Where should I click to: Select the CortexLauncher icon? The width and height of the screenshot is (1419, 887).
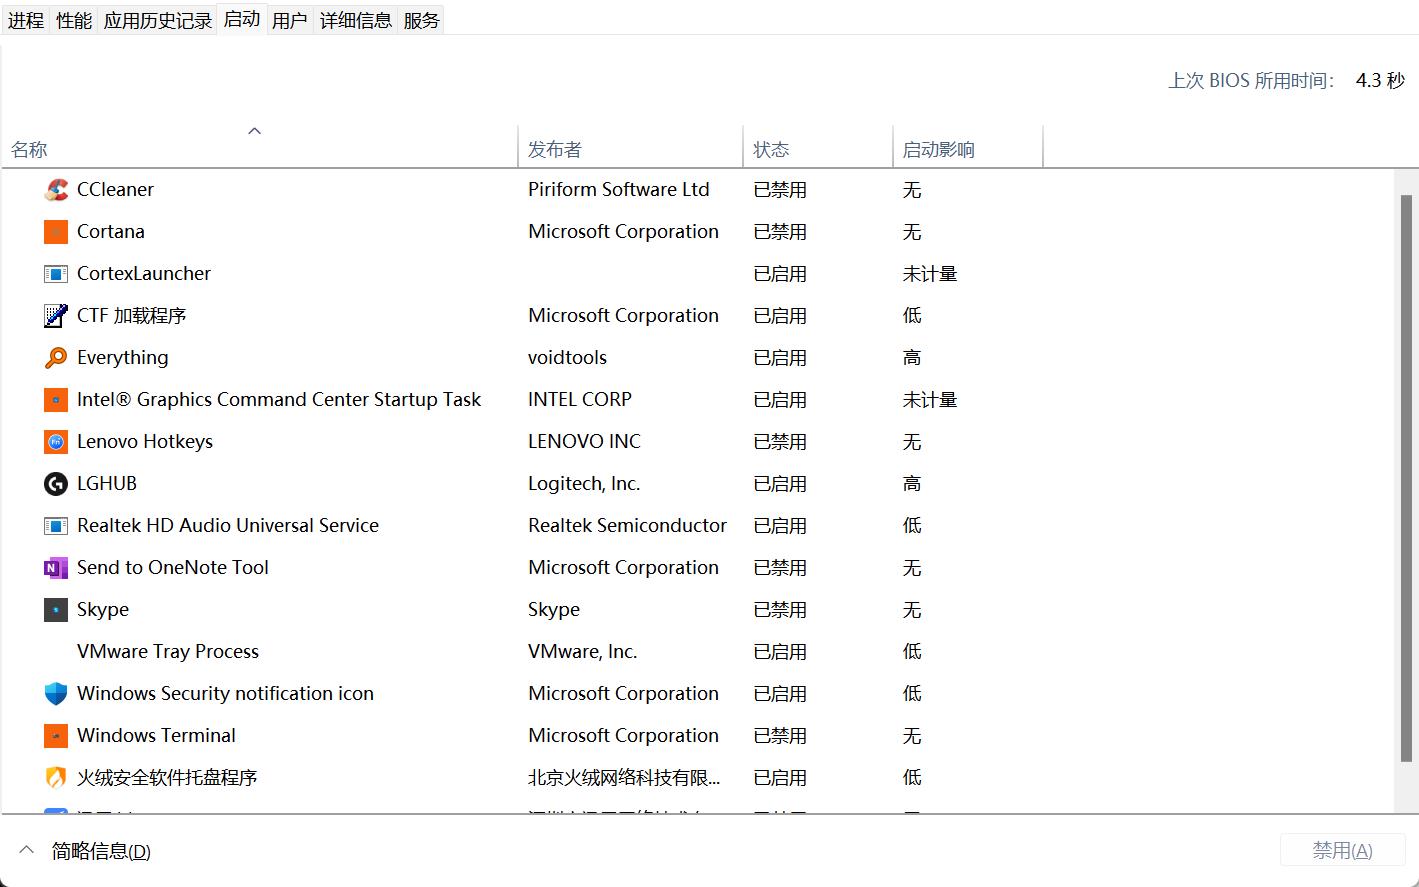[x=56, y=273]
